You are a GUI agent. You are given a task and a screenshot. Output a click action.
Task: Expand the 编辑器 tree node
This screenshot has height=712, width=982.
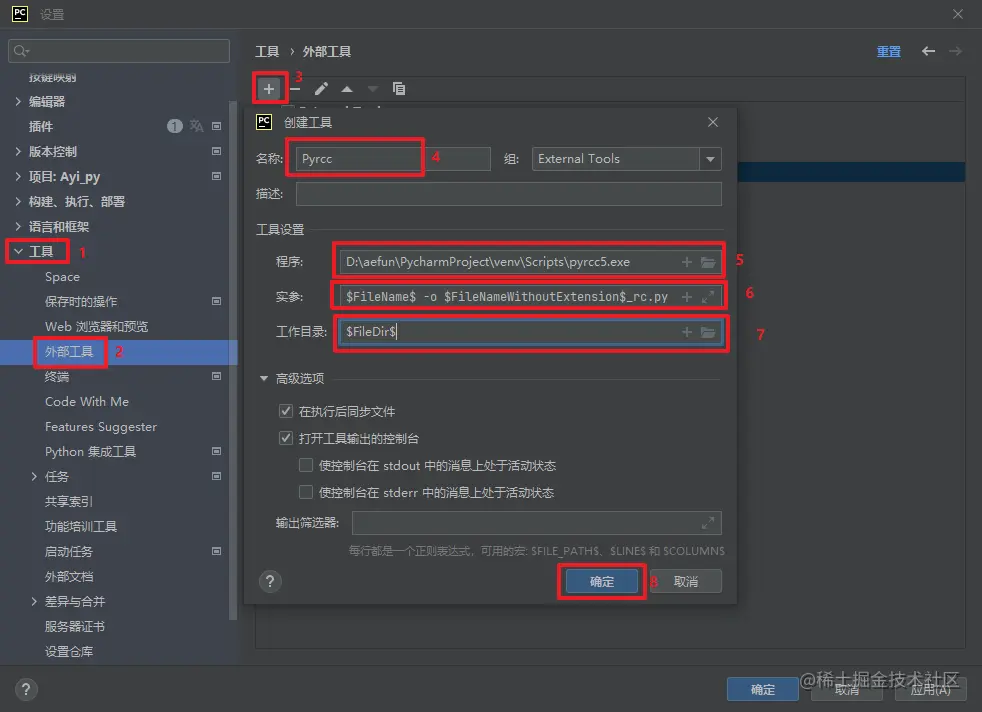(18, 101)
